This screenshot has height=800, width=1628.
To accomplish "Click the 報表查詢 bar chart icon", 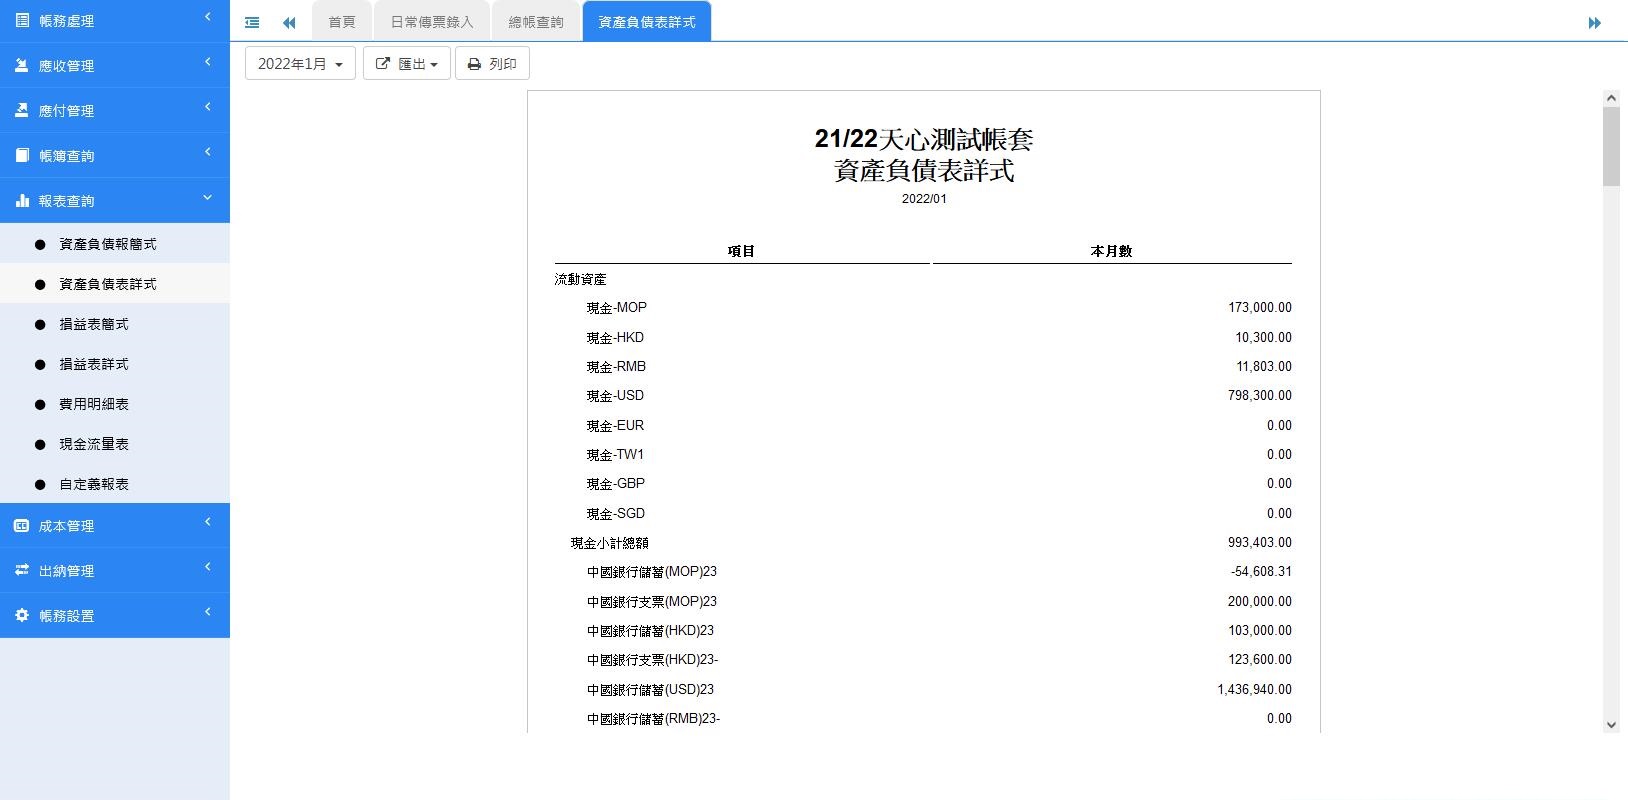I will click(22, 200).
